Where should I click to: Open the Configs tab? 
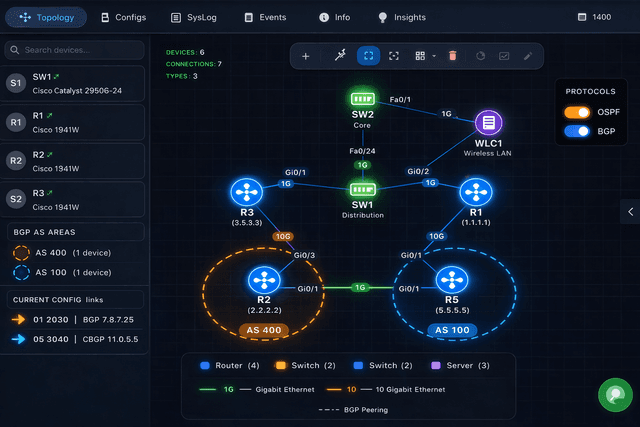[123, 17]
